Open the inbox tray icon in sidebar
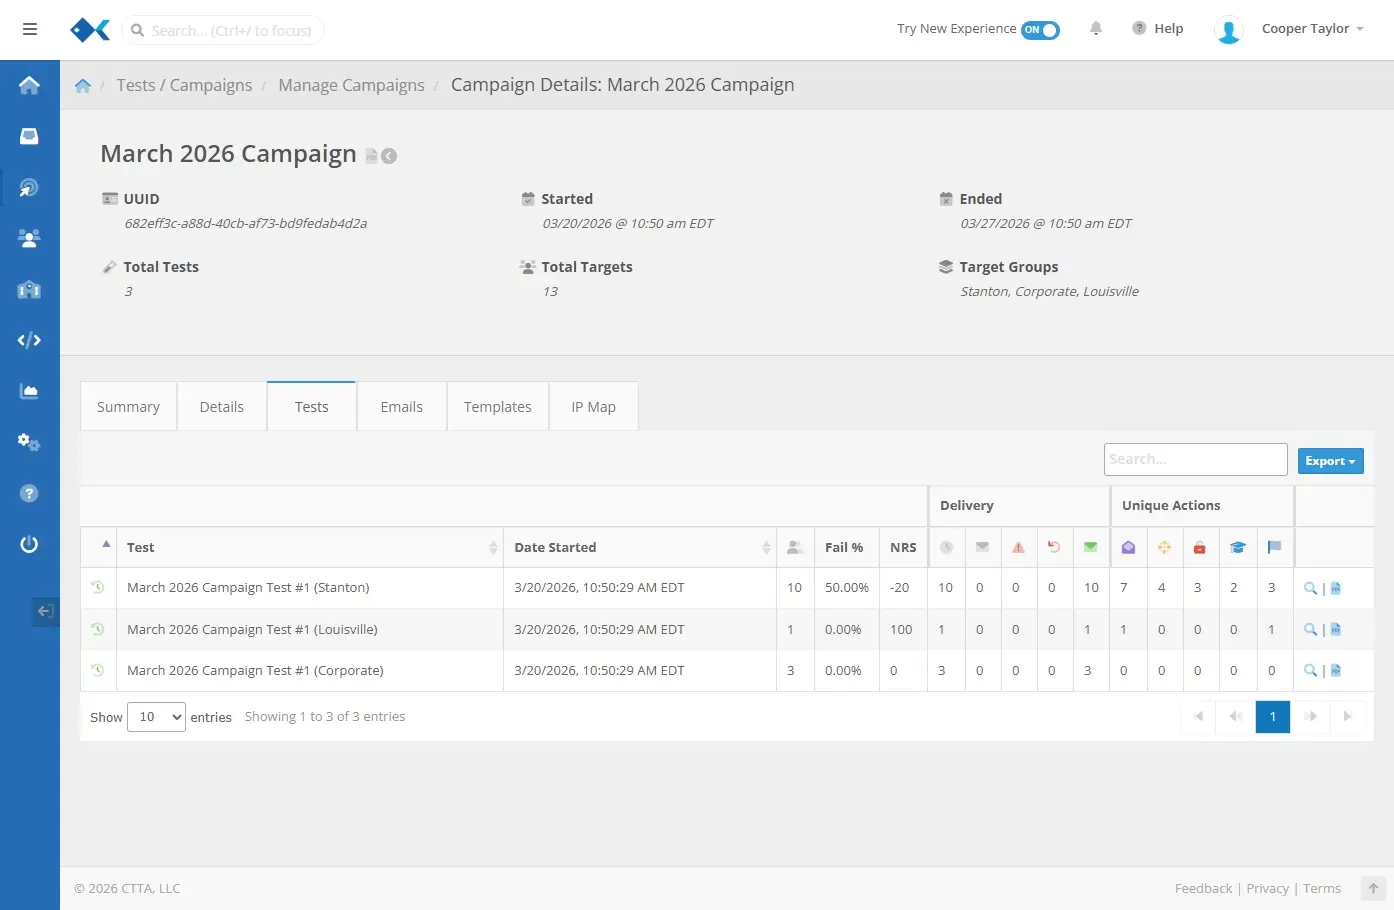This screenshot has height=910, width=1394. pos(29,136)
